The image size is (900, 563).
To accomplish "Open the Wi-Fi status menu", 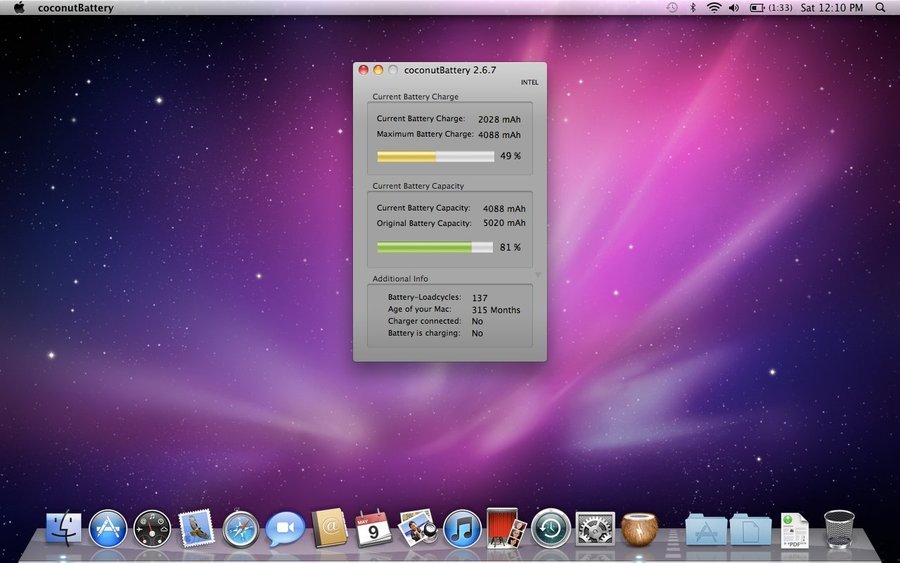I will tap(713, 7).
